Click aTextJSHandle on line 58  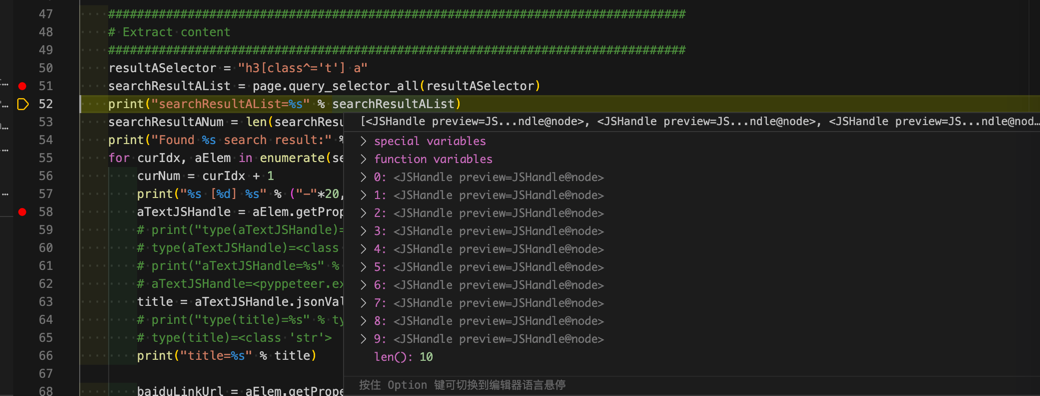pos(184,212)
